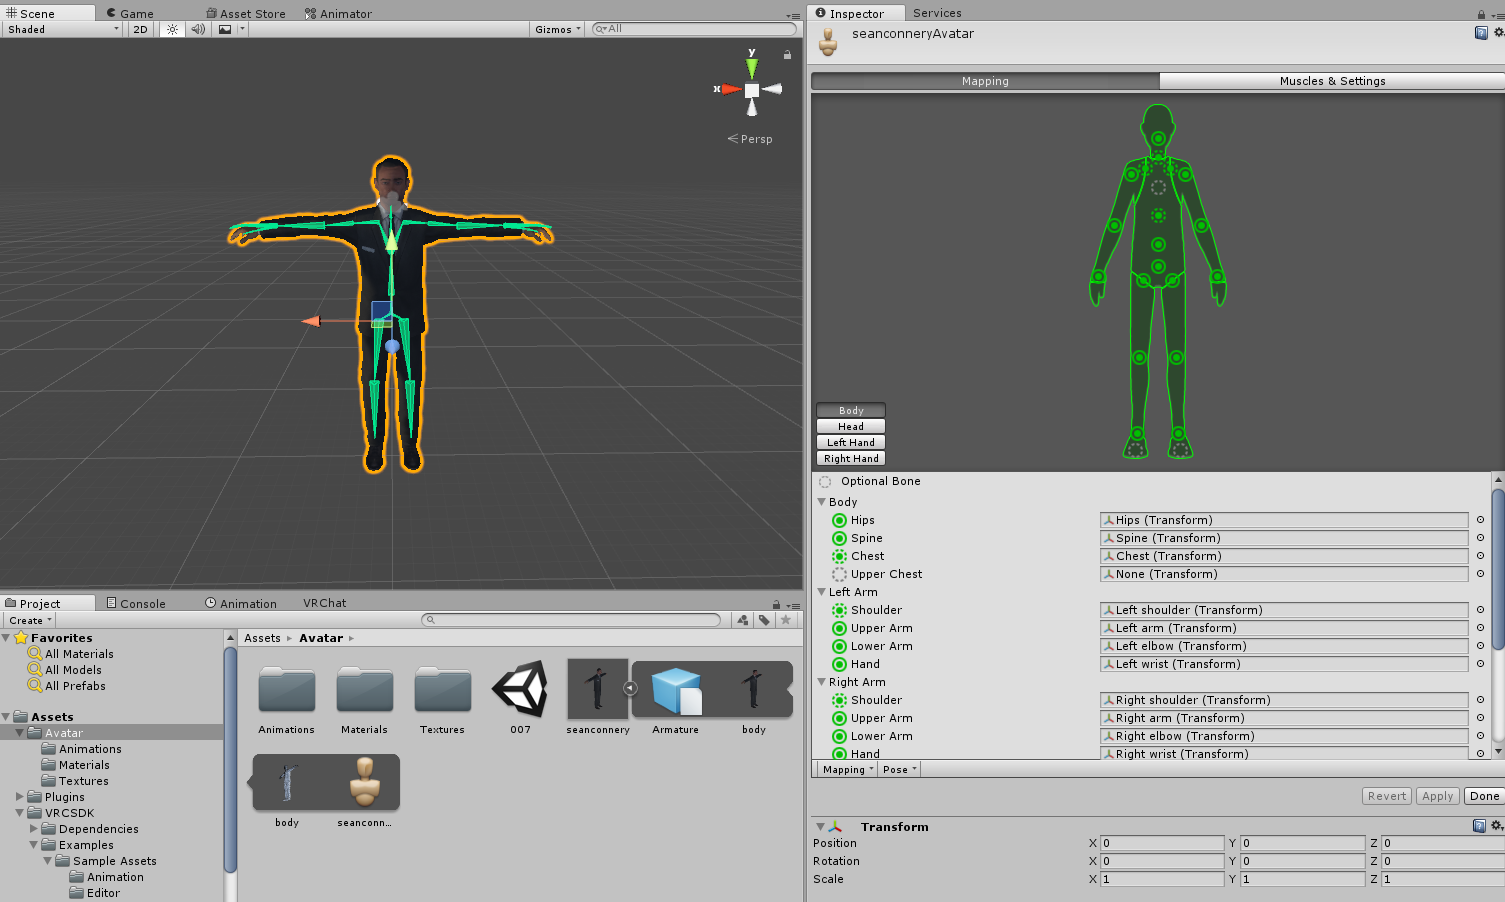Screen dimensions: 1505x902
Task: Click the scene gizmo lock icon
Action: click(x=787, y=55)
